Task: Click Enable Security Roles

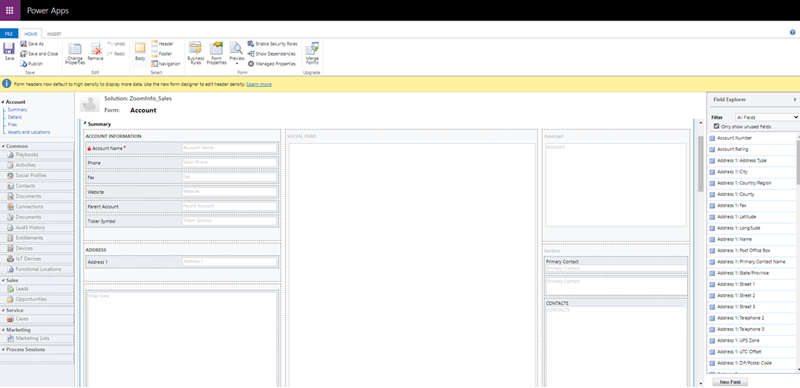Action: tap(272, 44)
